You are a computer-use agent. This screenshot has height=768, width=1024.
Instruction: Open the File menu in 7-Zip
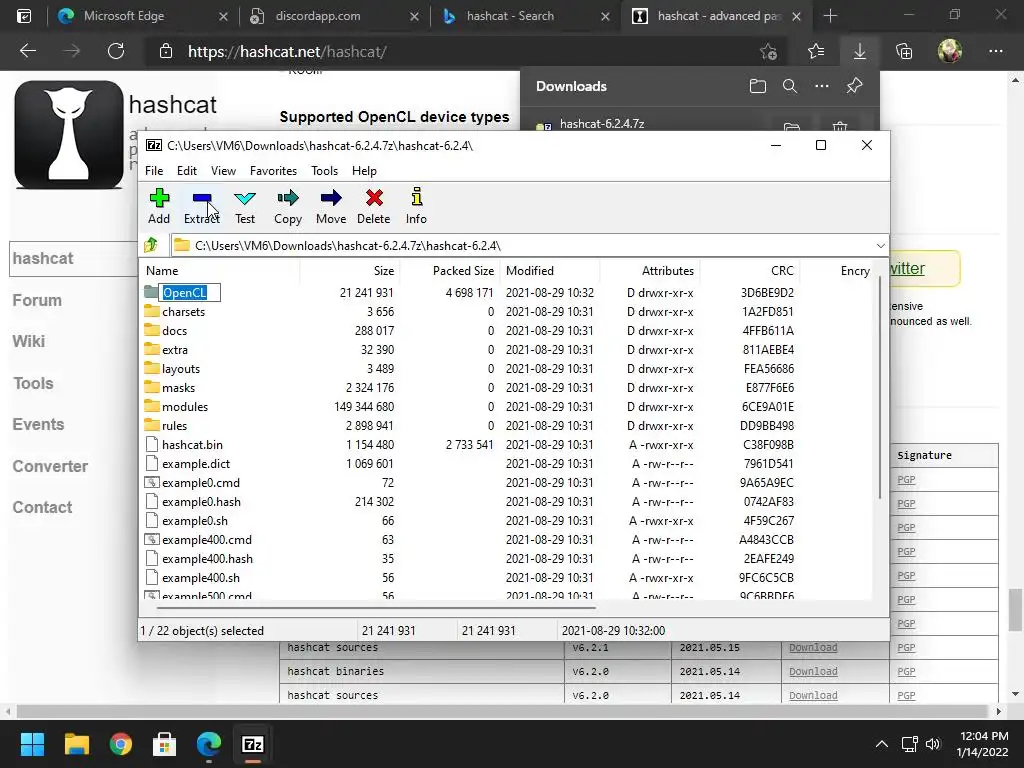click(154, 170)
